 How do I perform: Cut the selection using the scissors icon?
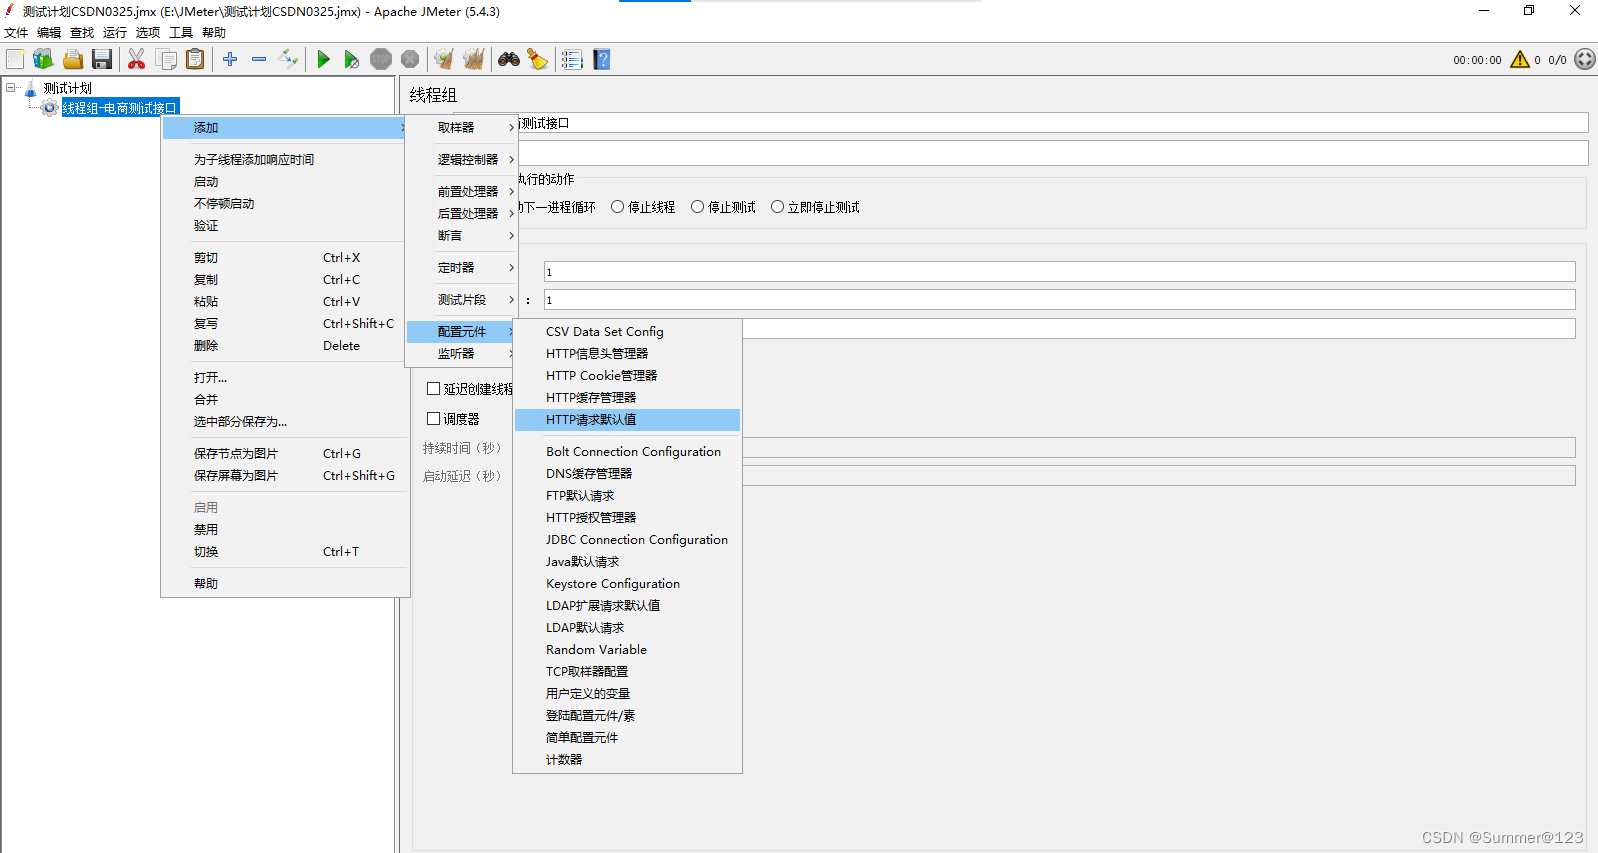coord(137,59)
